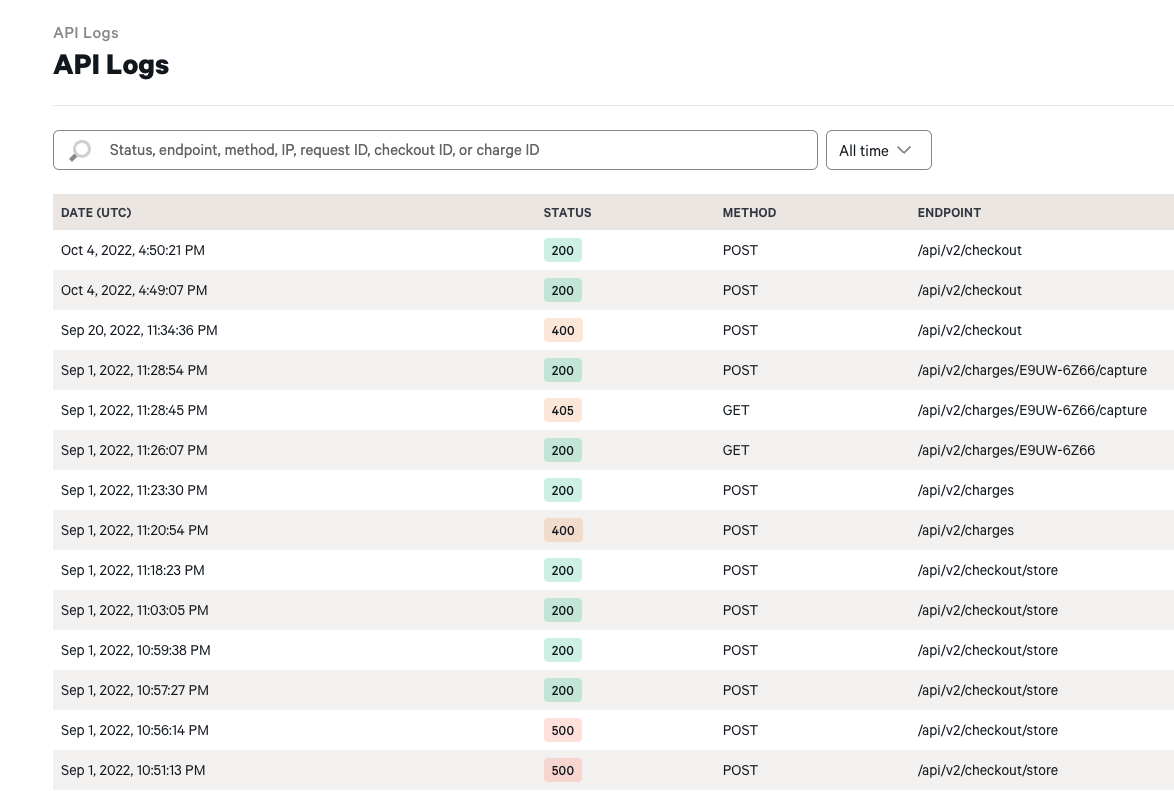Viewport: 1174px width, 791px height.
Task: Click the /api/v2/checkout/store endpoint at 11:18:23 PM
Action: click(x=987, y=570)
